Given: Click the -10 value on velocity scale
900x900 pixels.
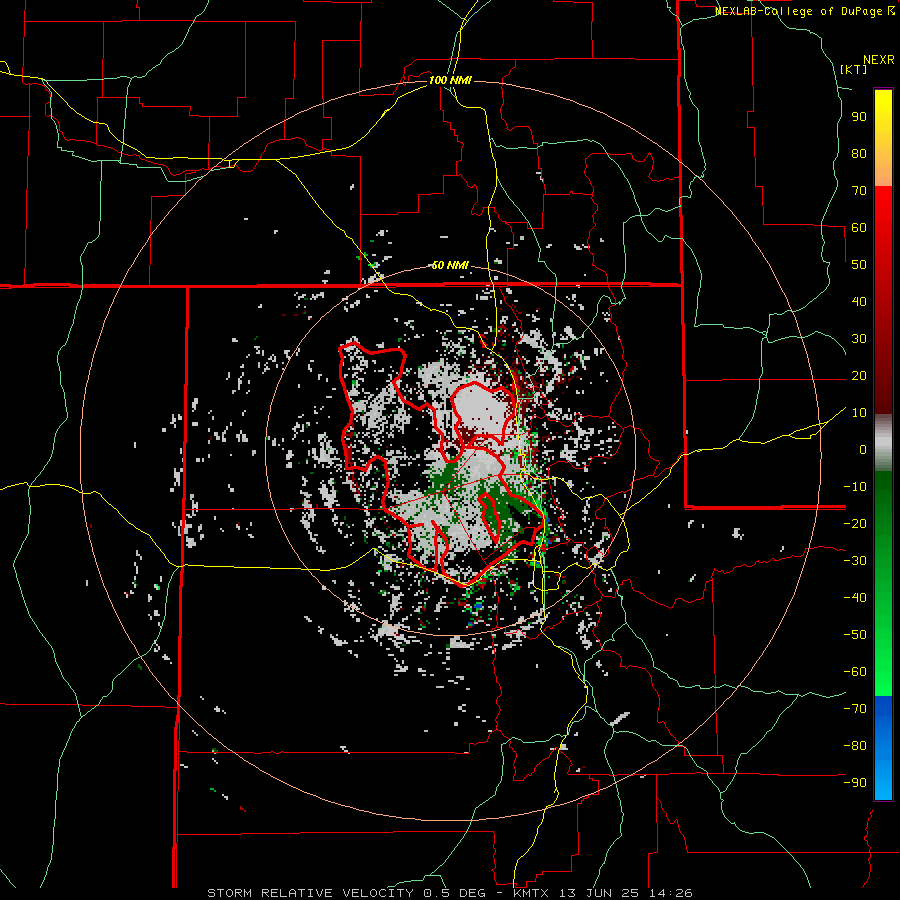Looking at the screenshot, I should coord(855,487).
